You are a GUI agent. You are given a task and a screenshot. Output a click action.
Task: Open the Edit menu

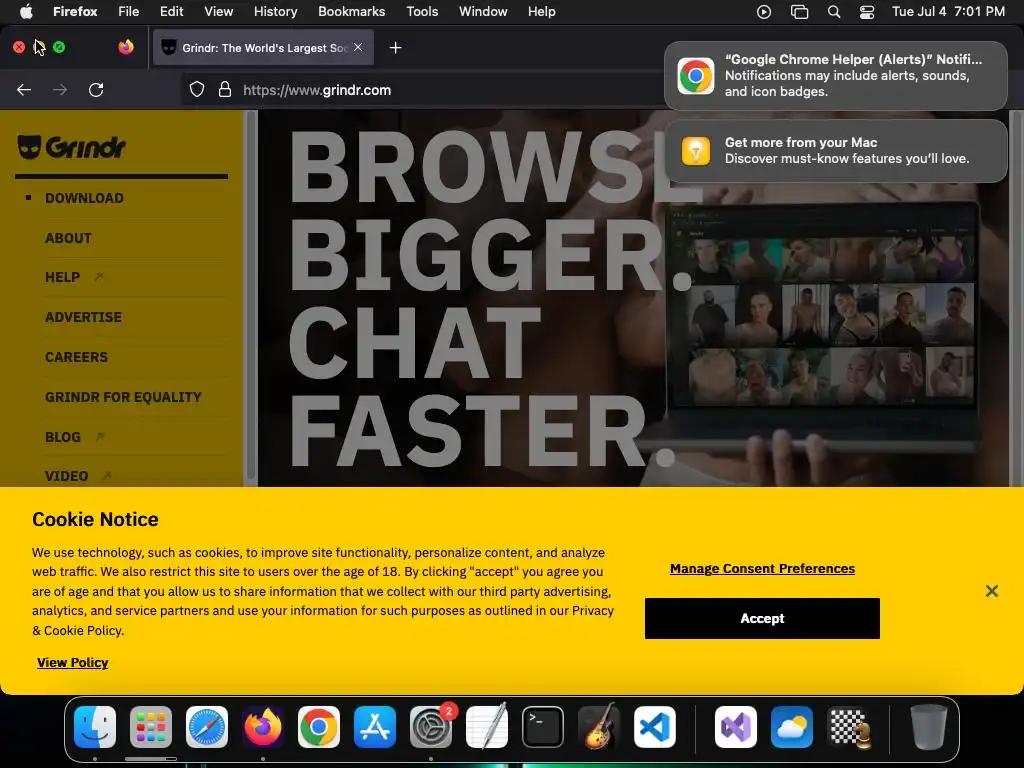172,12
